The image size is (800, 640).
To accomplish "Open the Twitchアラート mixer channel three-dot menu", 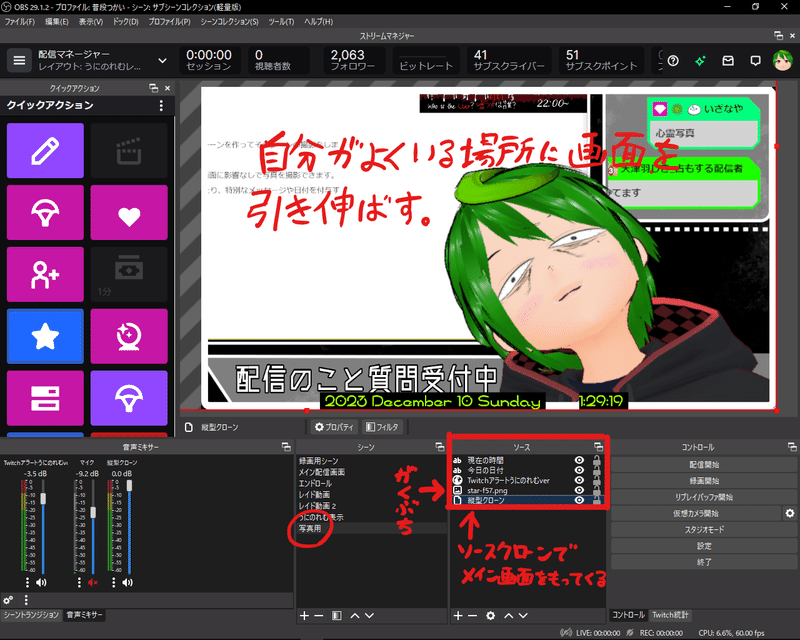I will coord(27,582).
